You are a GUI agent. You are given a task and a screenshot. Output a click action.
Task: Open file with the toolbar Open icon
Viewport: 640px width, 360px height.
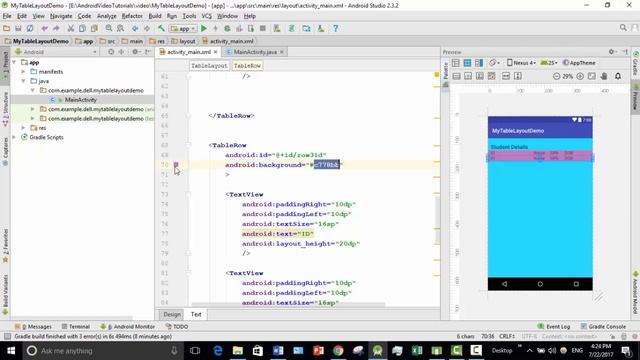click(x=6, y=29)
